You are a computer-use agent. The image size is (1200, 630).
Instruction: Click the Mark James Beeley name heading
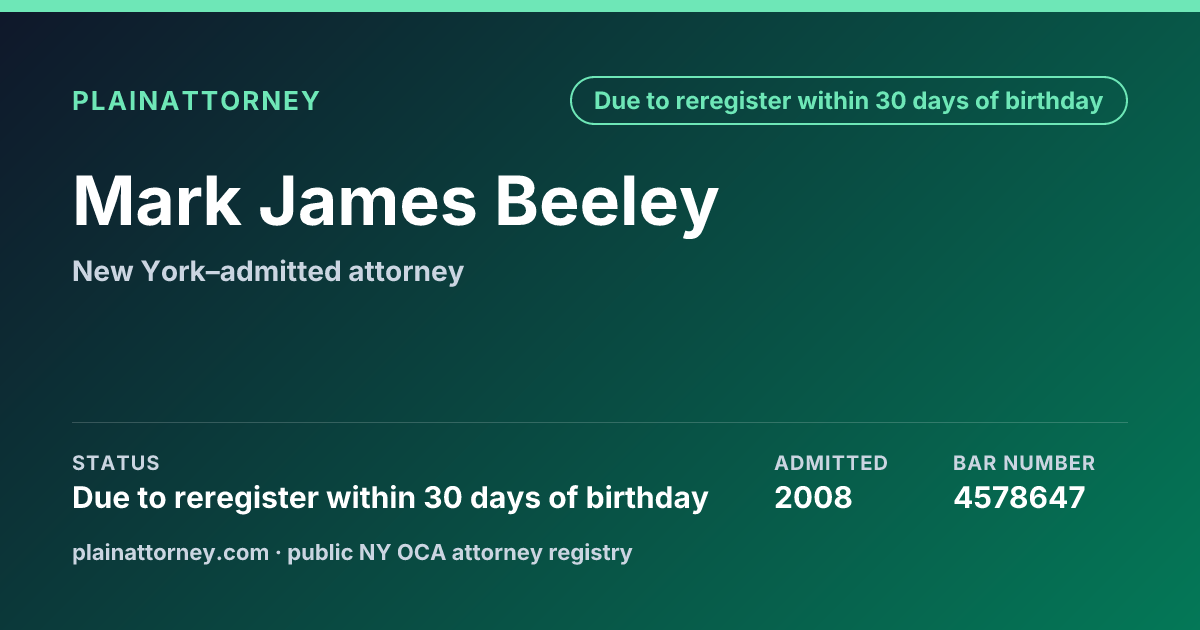(395, 201)
